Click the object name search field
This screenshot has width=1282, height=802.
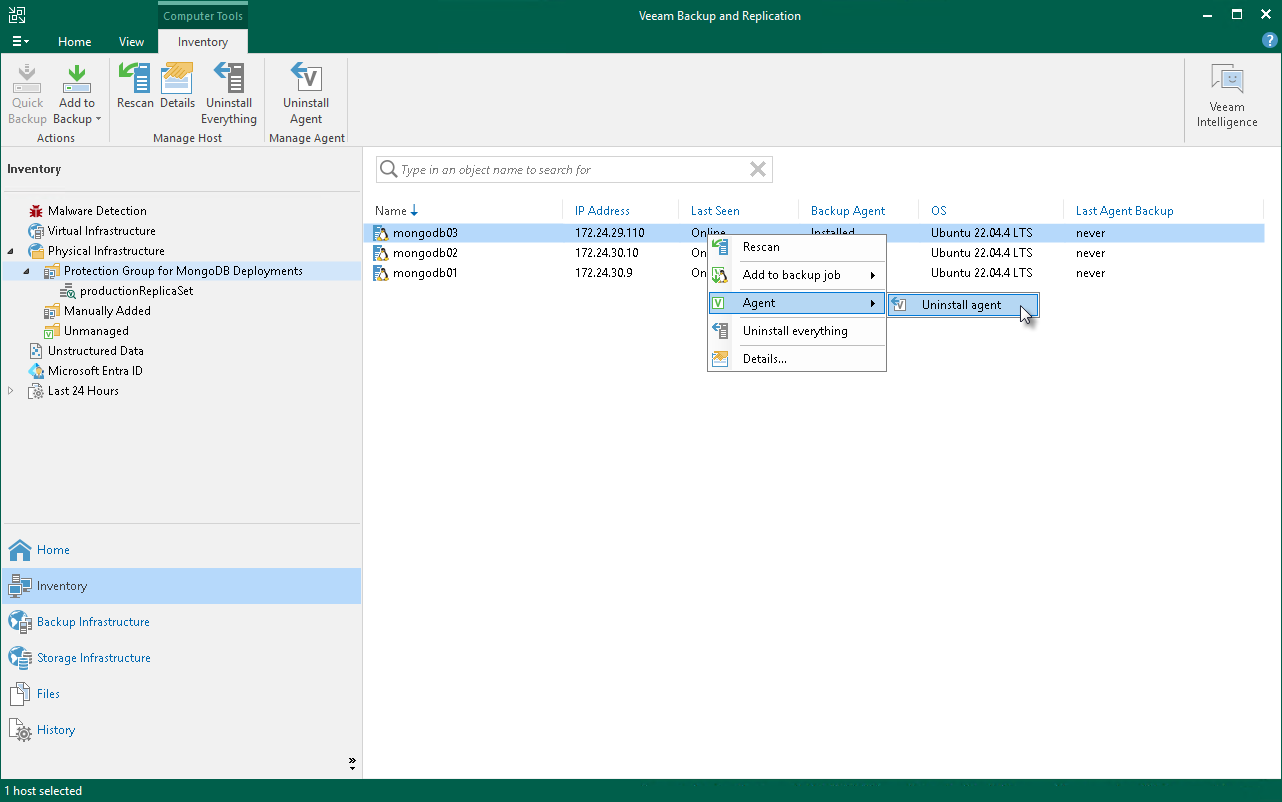click(x=574, y=170)
